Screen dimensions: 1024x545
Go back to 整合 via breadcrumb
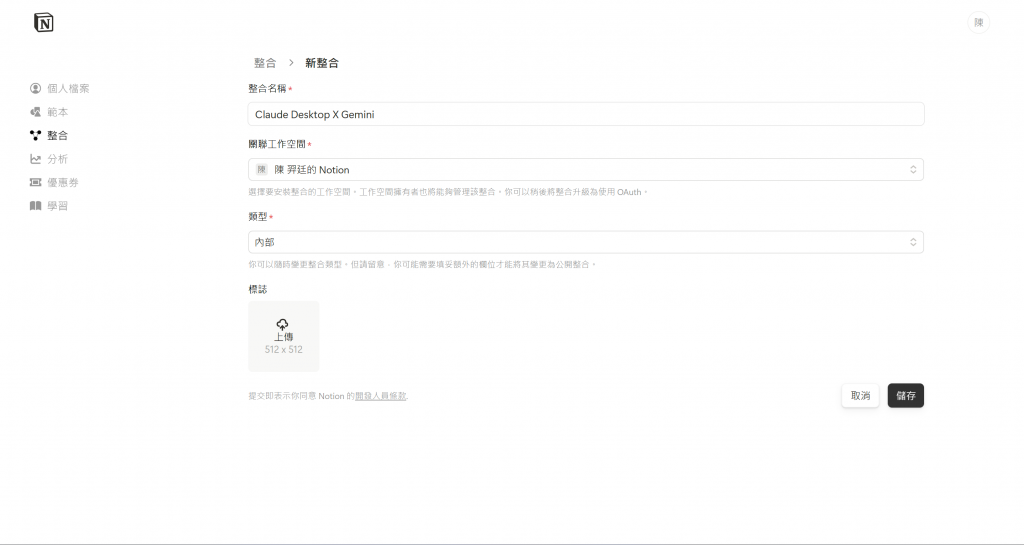pyautogui.click(x=265, y=63)
